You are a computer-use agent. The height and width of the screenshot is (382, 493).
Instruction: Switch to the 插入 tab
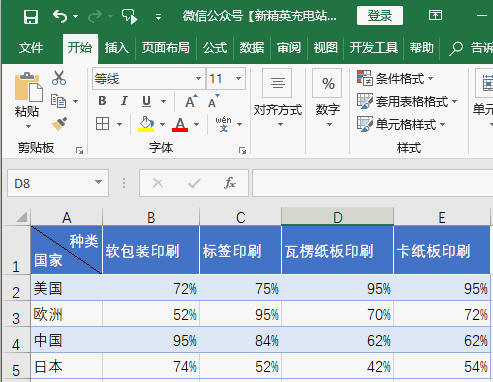[x=117, y=48]
